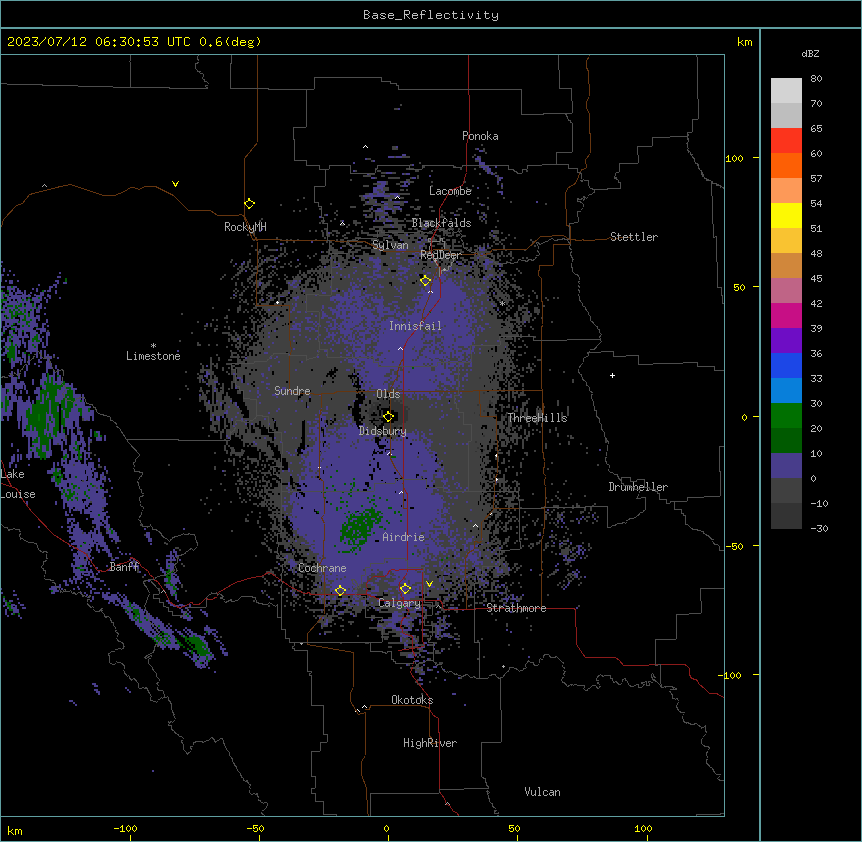Click the Drumheller city label
Image resolution: width=862 pixels, height=842 pixels.
click(x=638, y=487)
